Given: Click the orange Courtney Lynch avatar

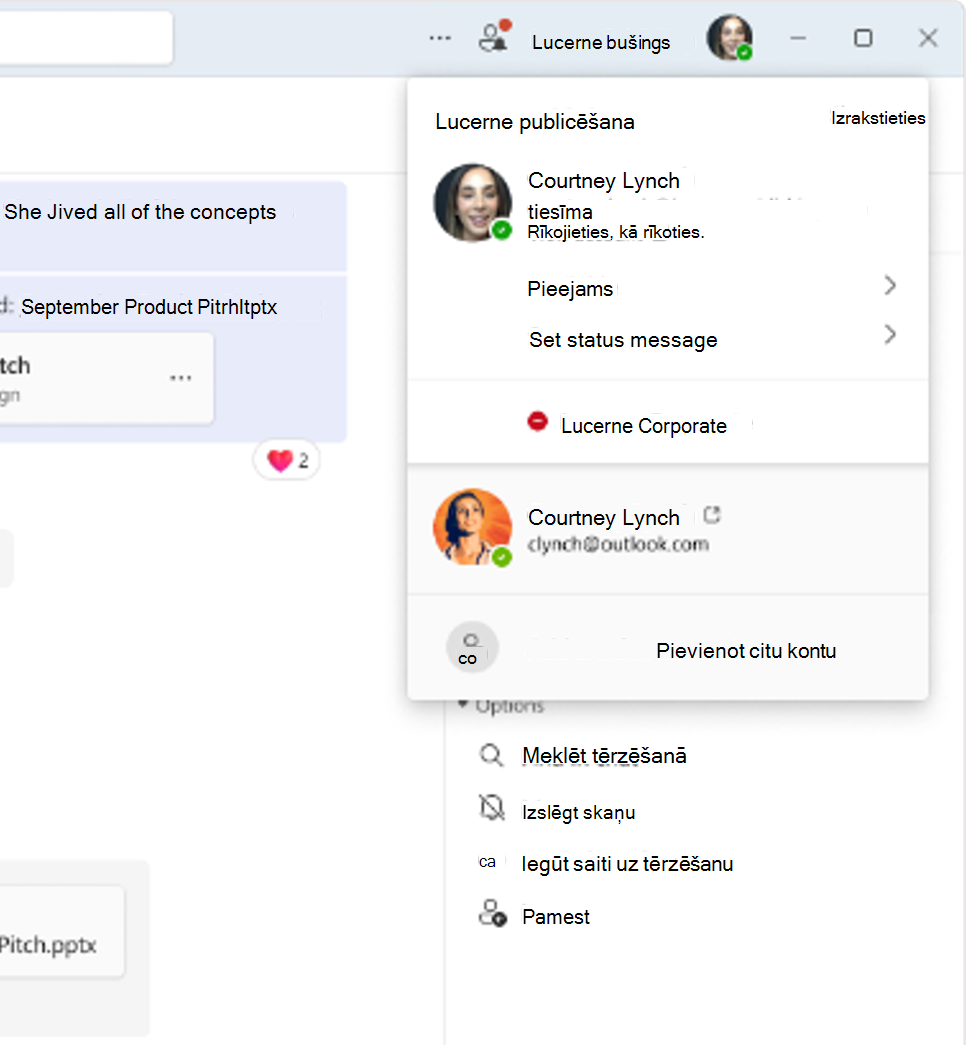Looking at the screenshot, I should tap(473, 528).
